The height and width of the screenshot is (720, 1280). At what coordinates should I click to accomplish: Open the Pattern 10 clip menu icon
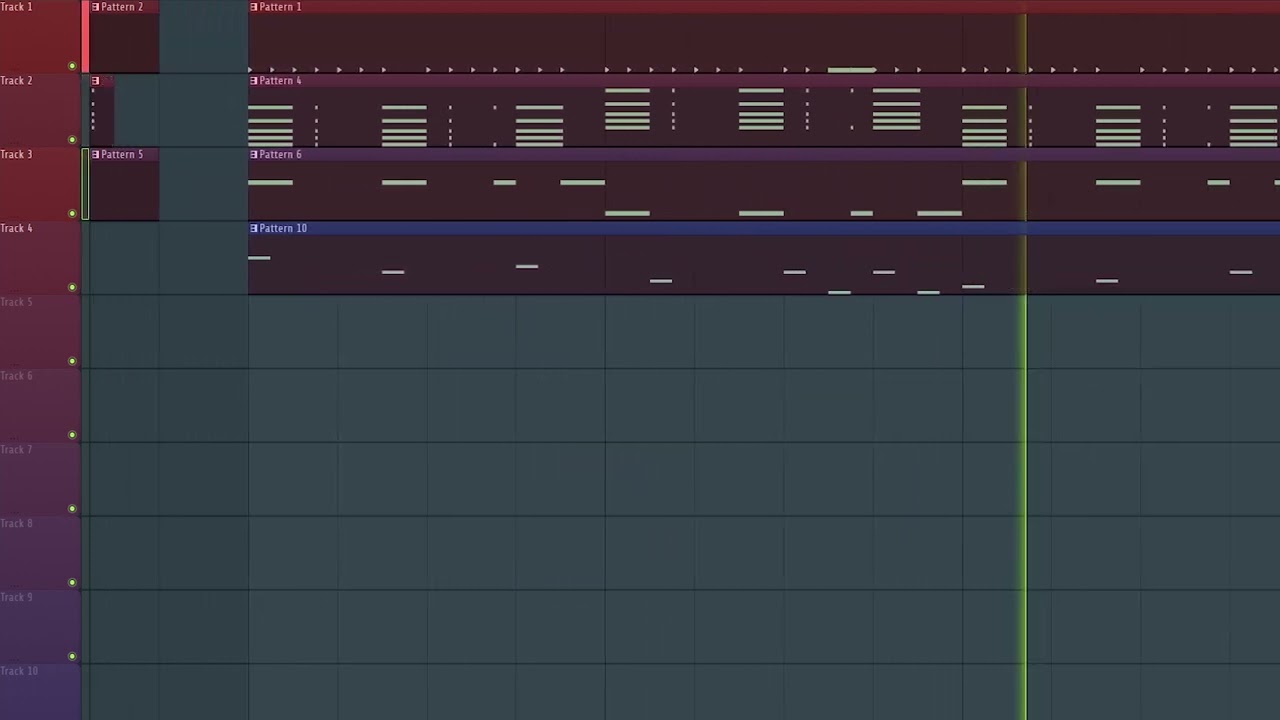click(x=254, y=229)
